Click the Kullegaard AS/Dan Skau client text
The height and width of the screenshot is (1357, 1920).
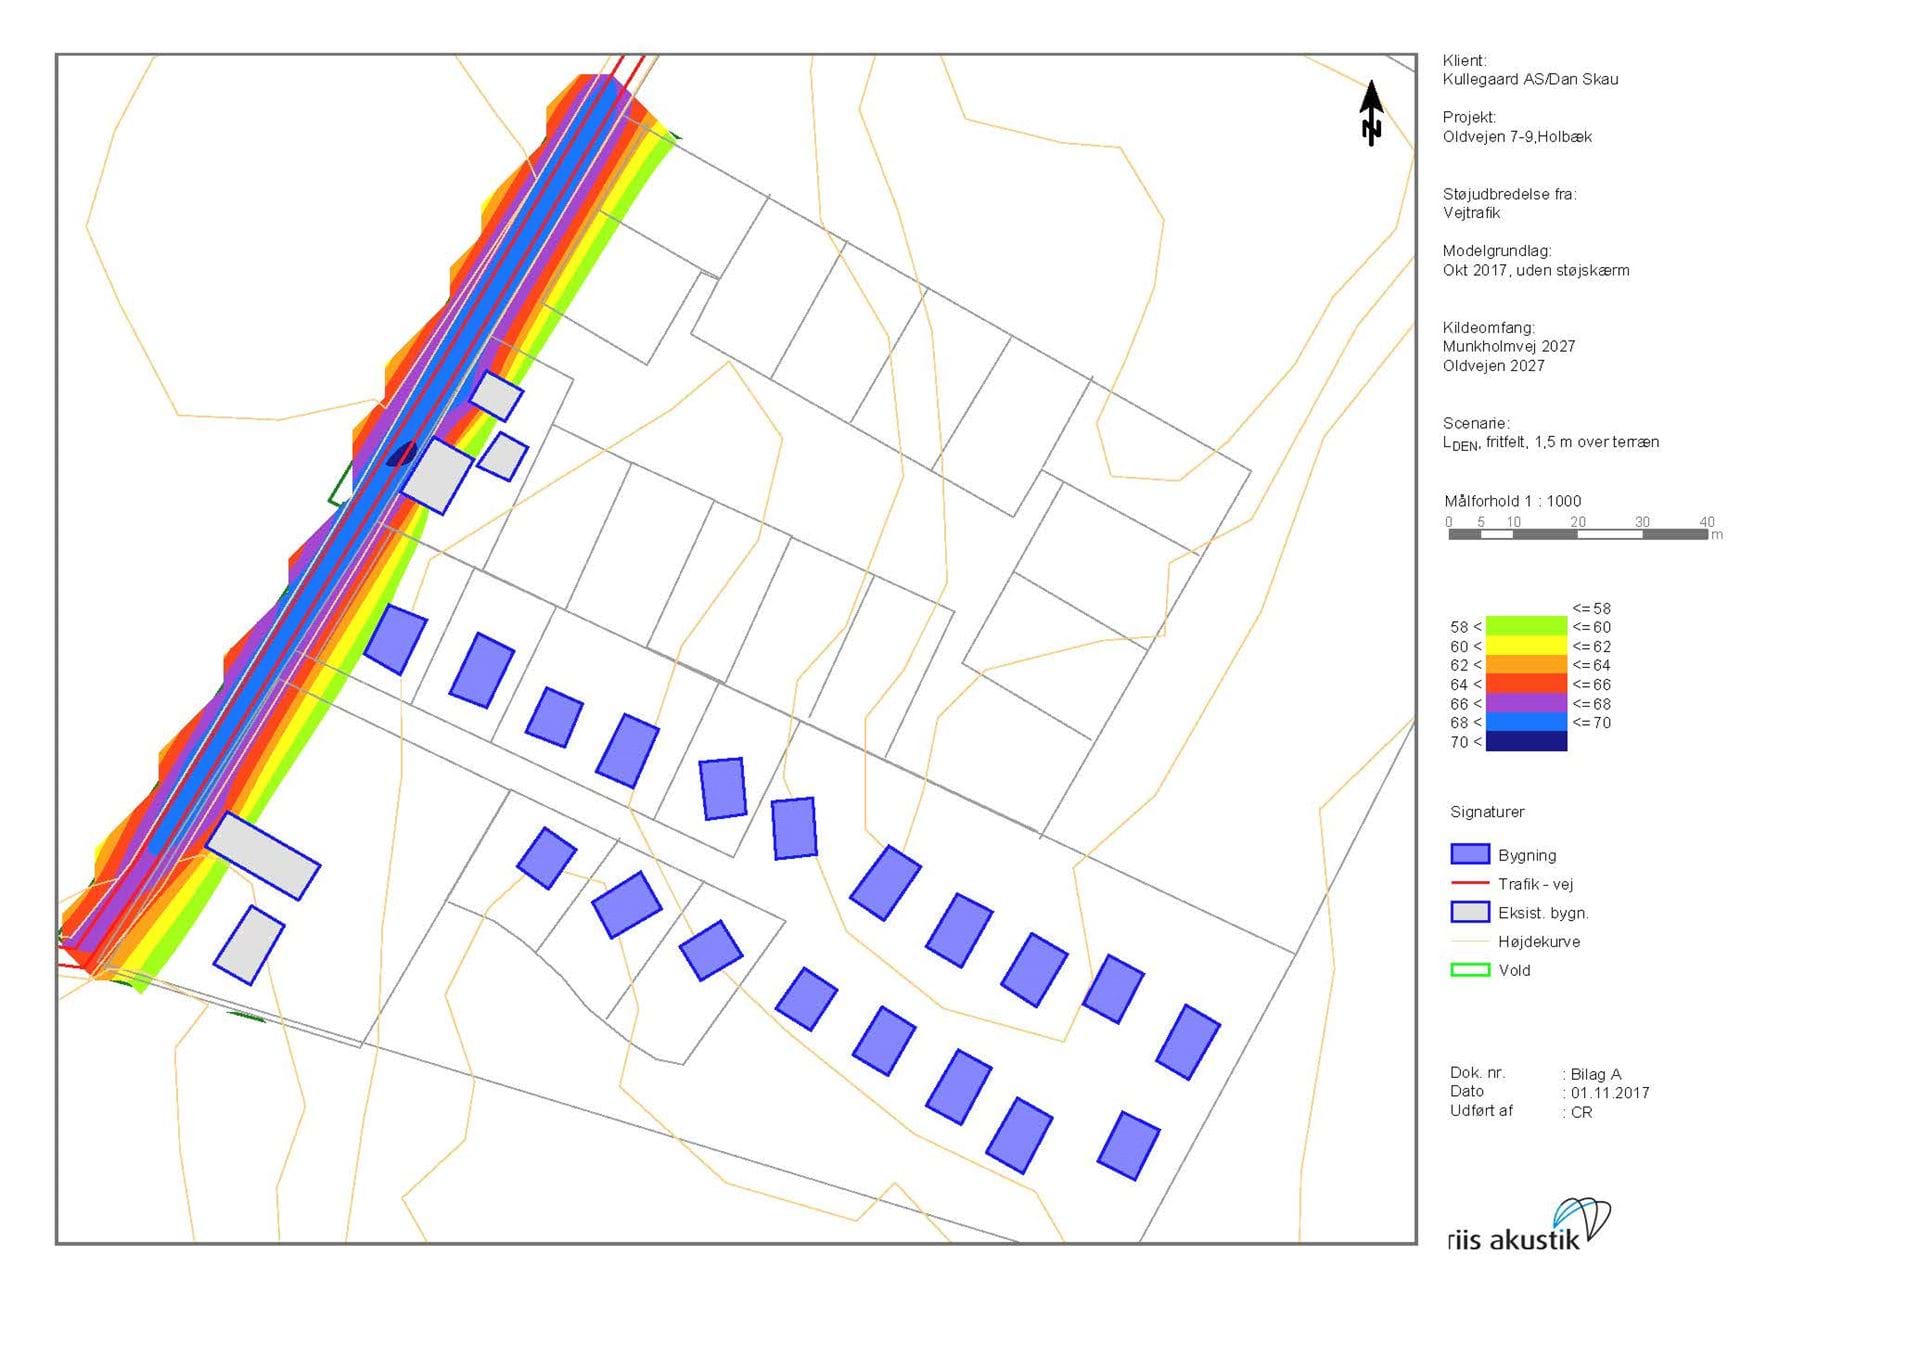click(x=1529, y=79)
